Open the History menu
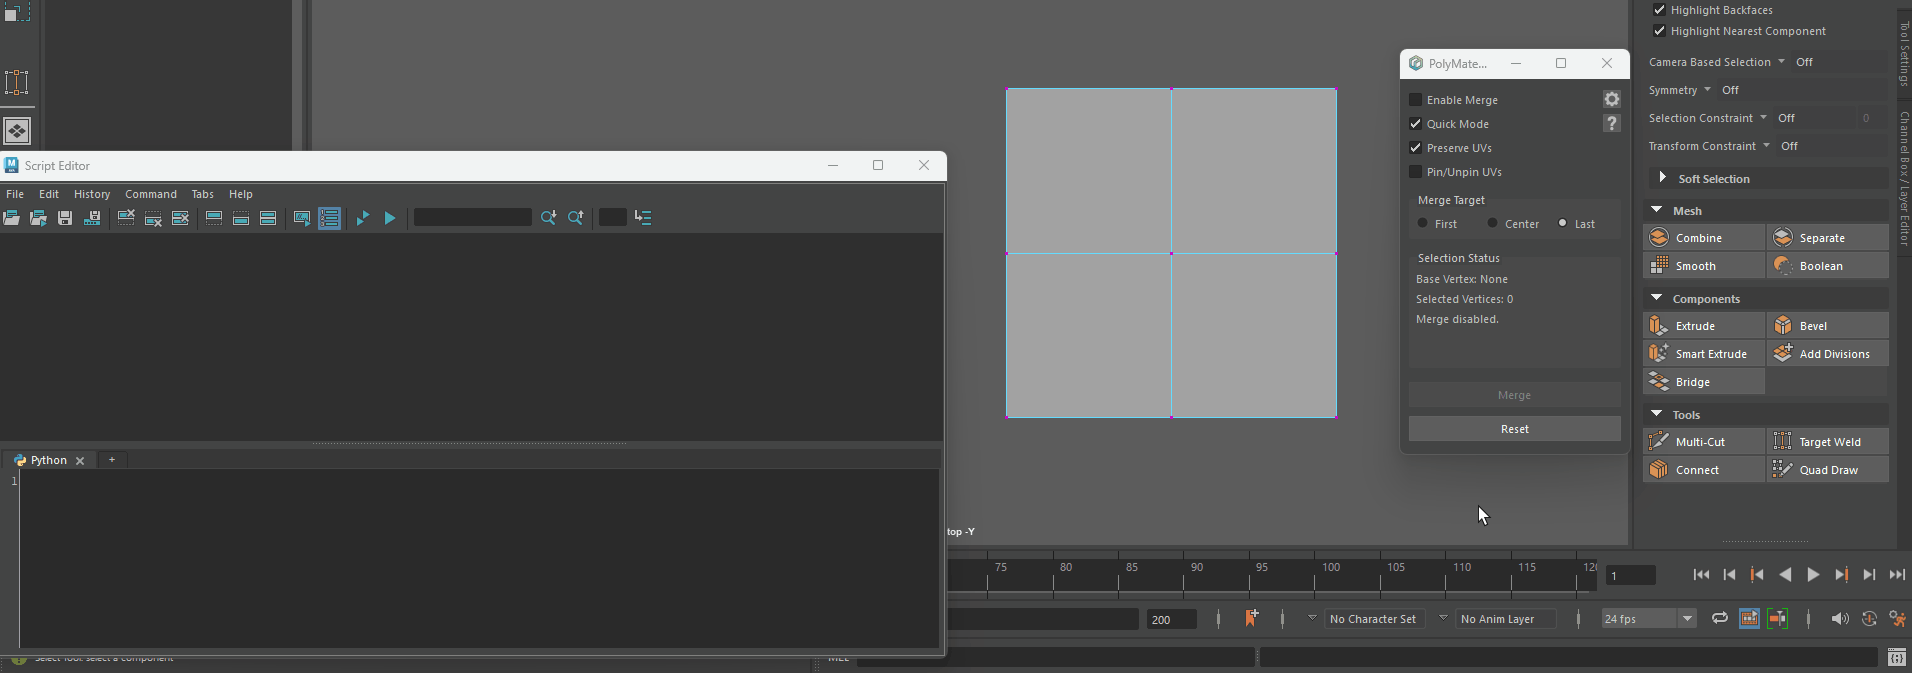The height and width of the screenshot is (673, 1912). coord(91,194)
